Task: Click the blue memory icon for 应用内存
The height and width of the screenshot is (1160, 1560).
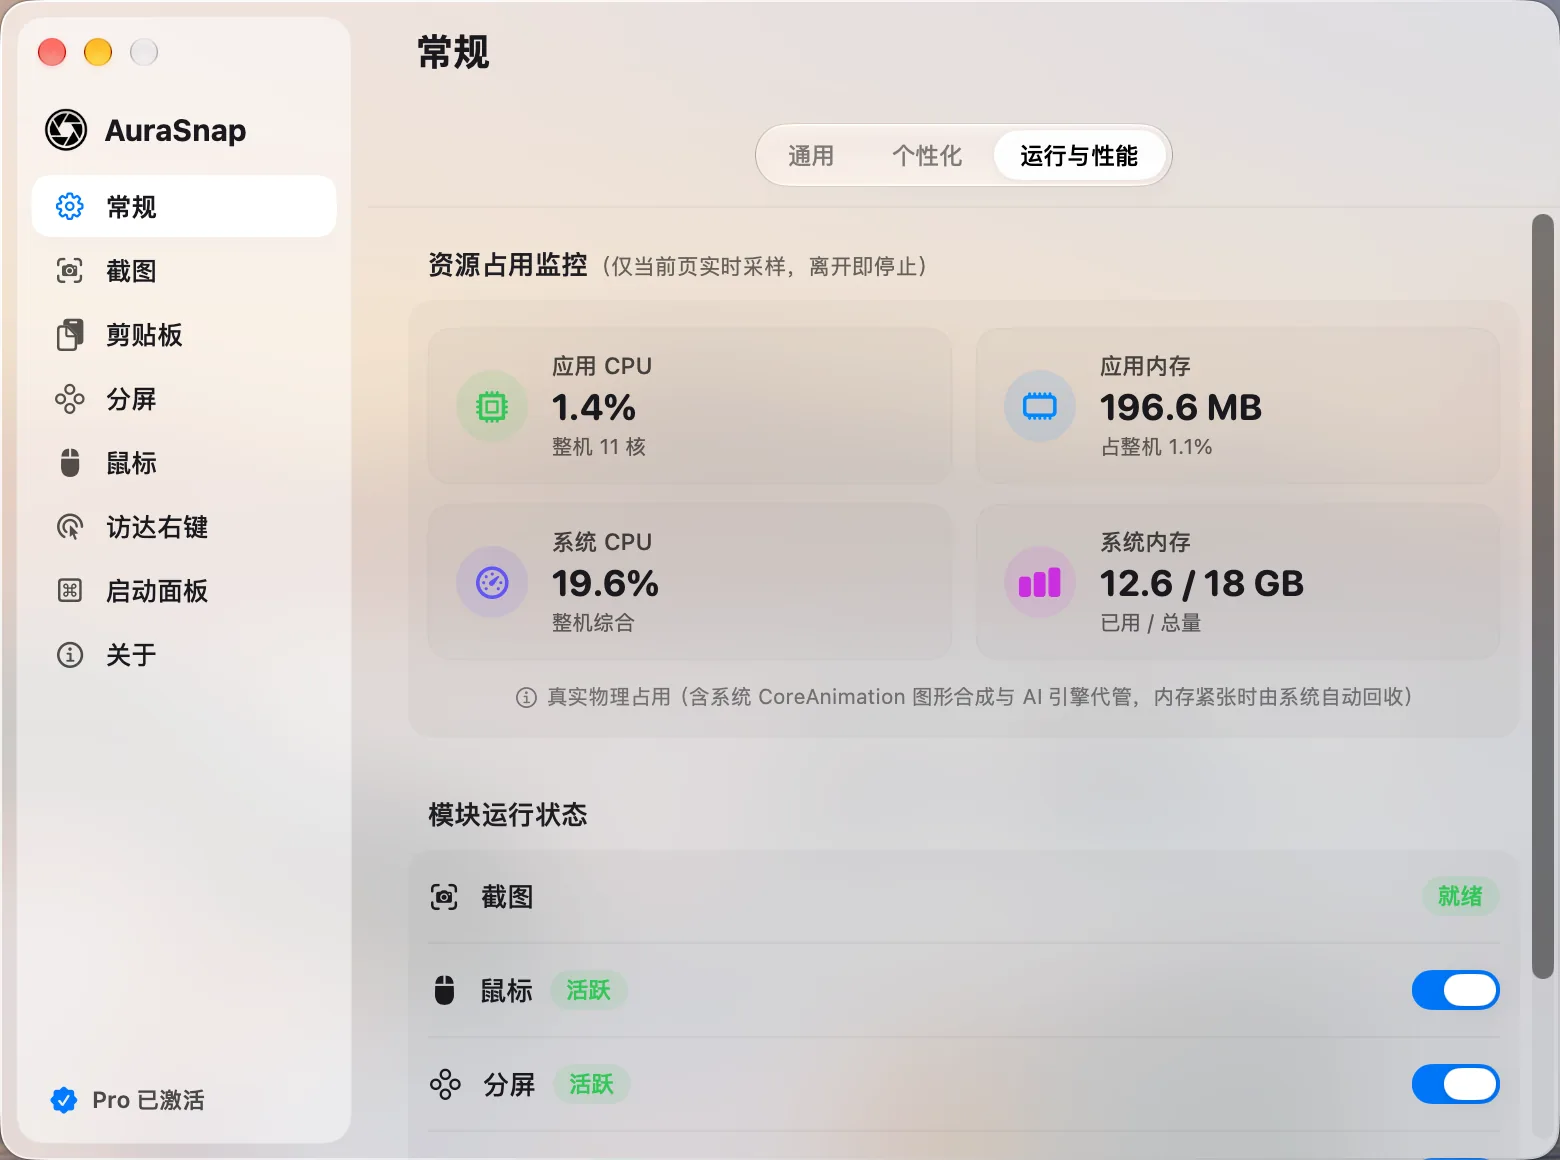Action: click(1040, 406)
